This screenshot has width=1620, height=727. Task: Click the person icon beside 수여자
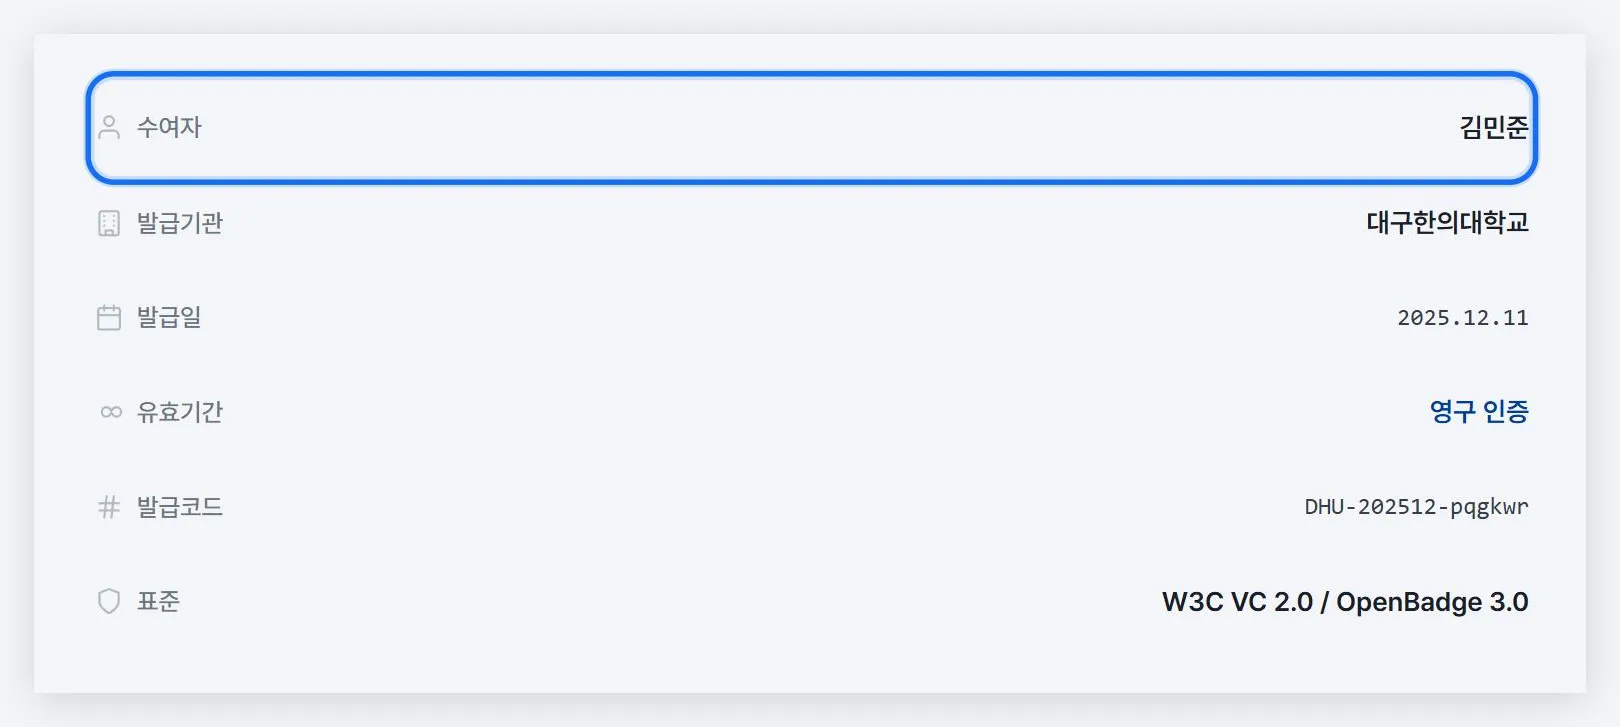[x=109, y=127]
